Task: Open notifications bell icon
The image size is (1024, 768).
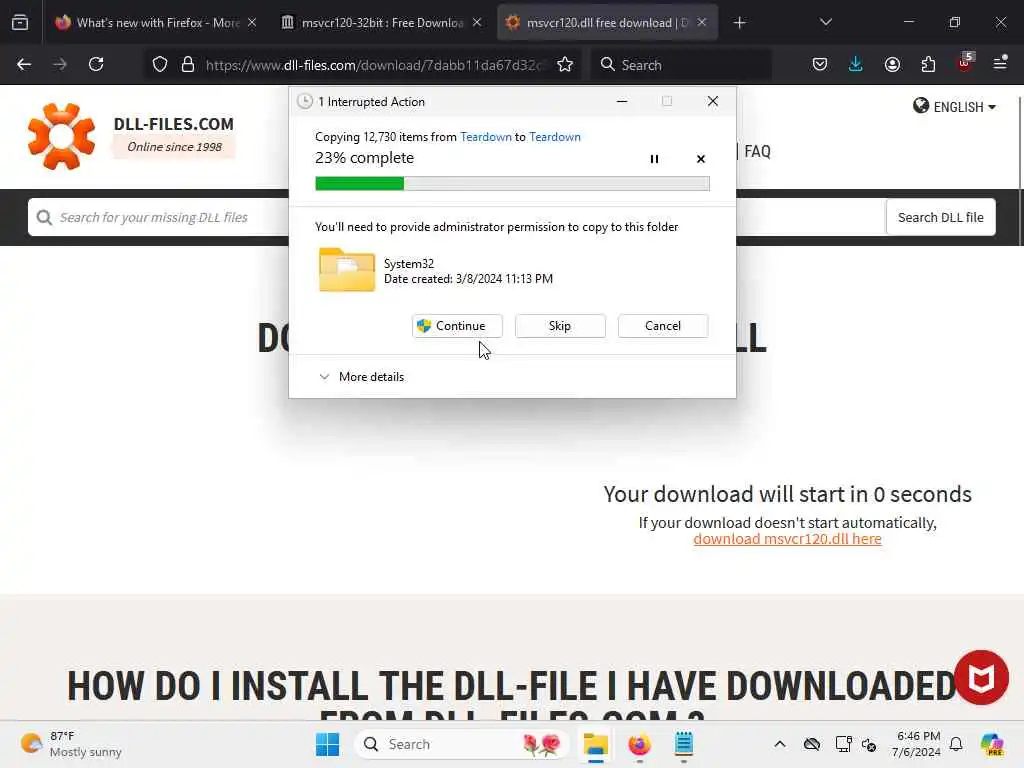Action: click(956, 744)
